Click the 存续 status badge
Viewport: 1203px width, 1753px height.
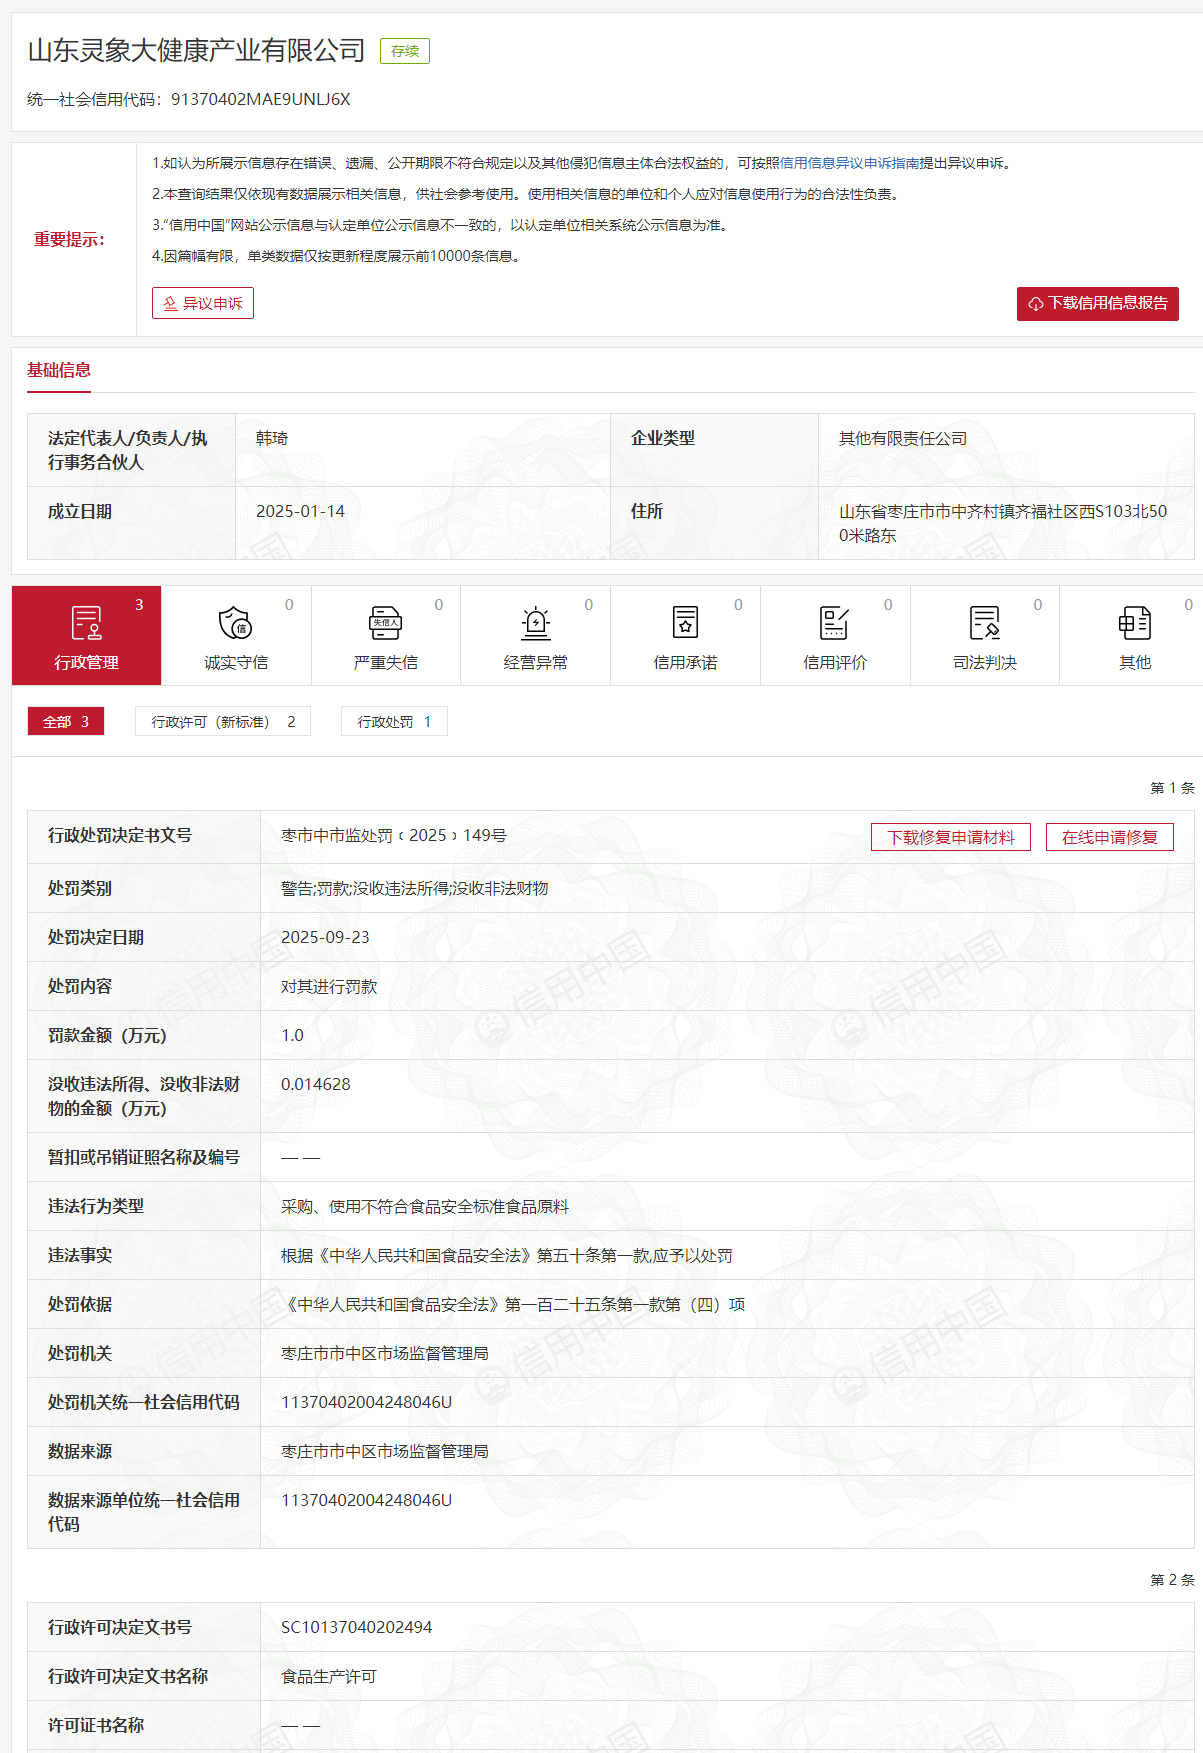point(405,51)
